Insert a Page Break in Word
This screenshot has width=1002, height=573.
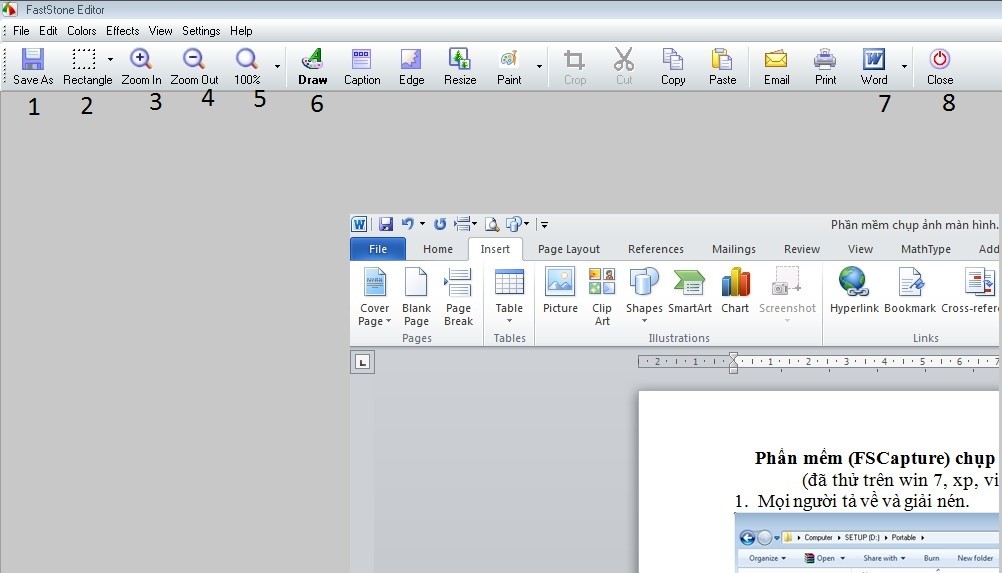(458, 297)
